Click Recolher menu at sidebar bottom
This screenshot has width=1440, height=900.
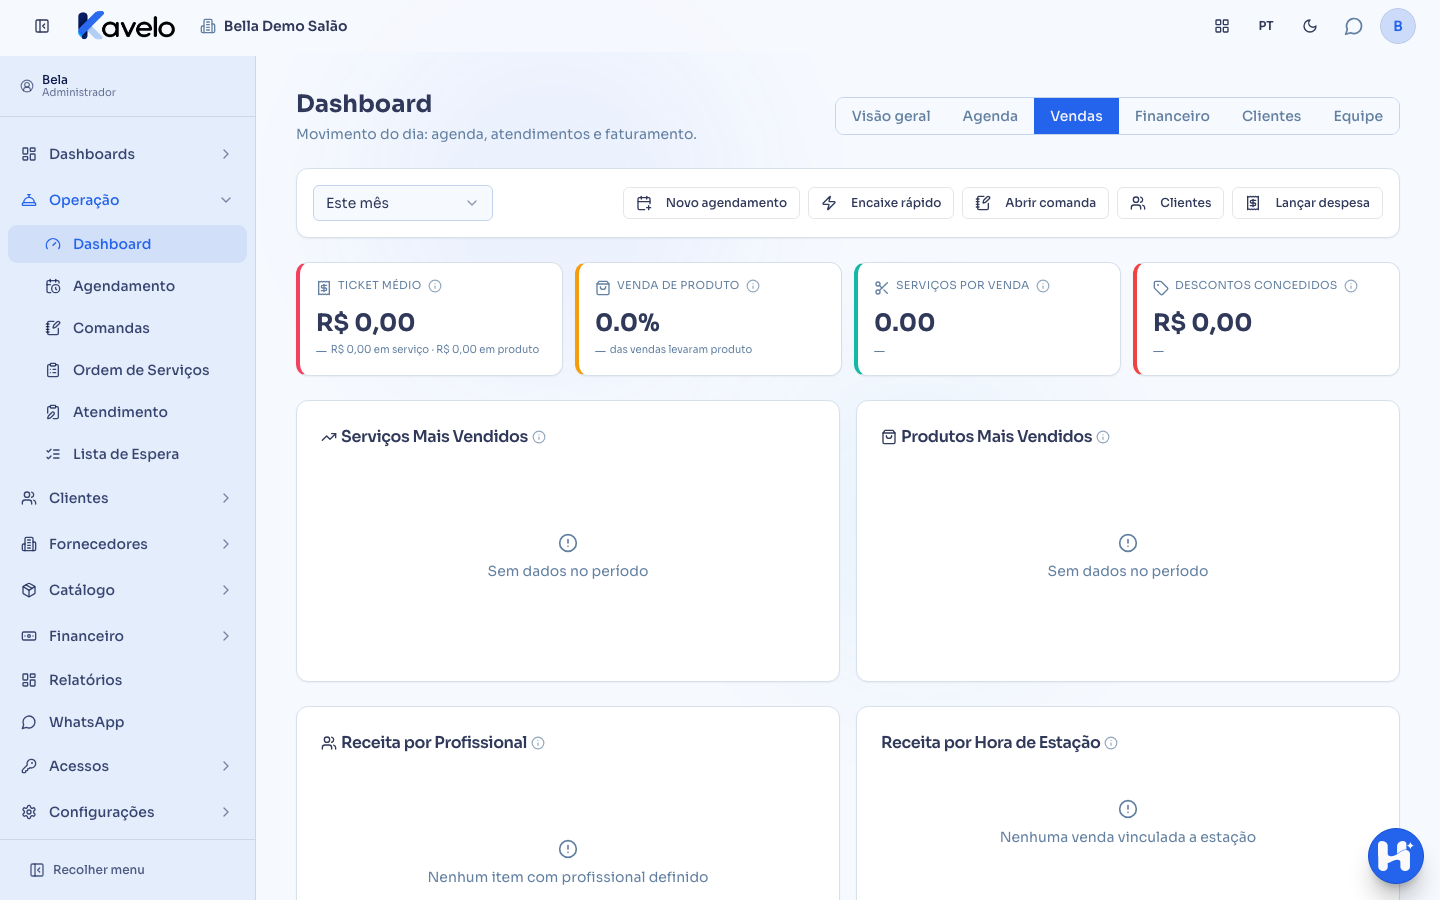pos(87,870)
